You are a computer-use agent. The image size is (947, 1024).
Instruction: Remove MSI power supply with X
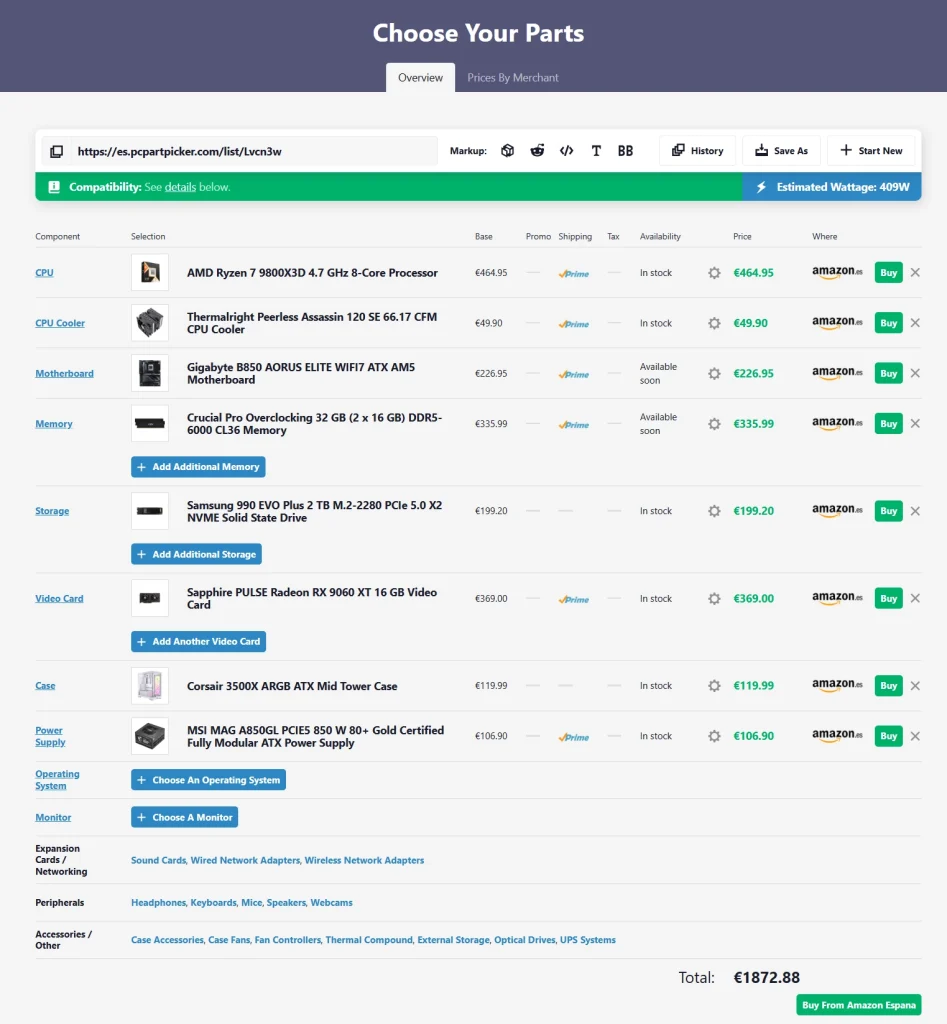(915, 736)
